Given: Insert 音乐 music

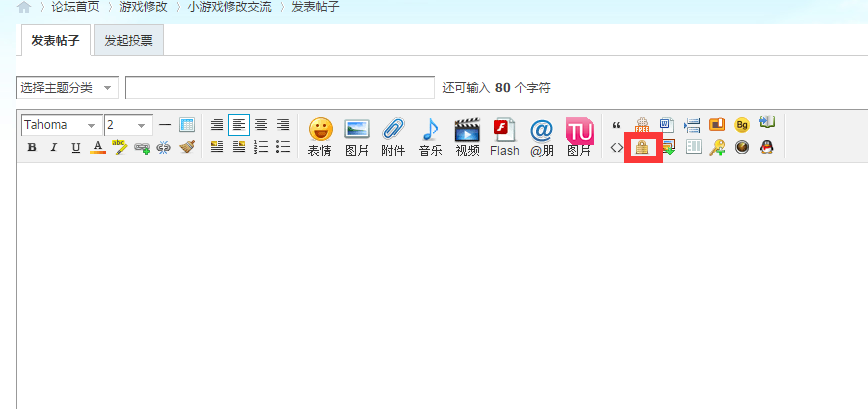Looking at the screenshot, I should coord(430,136).
